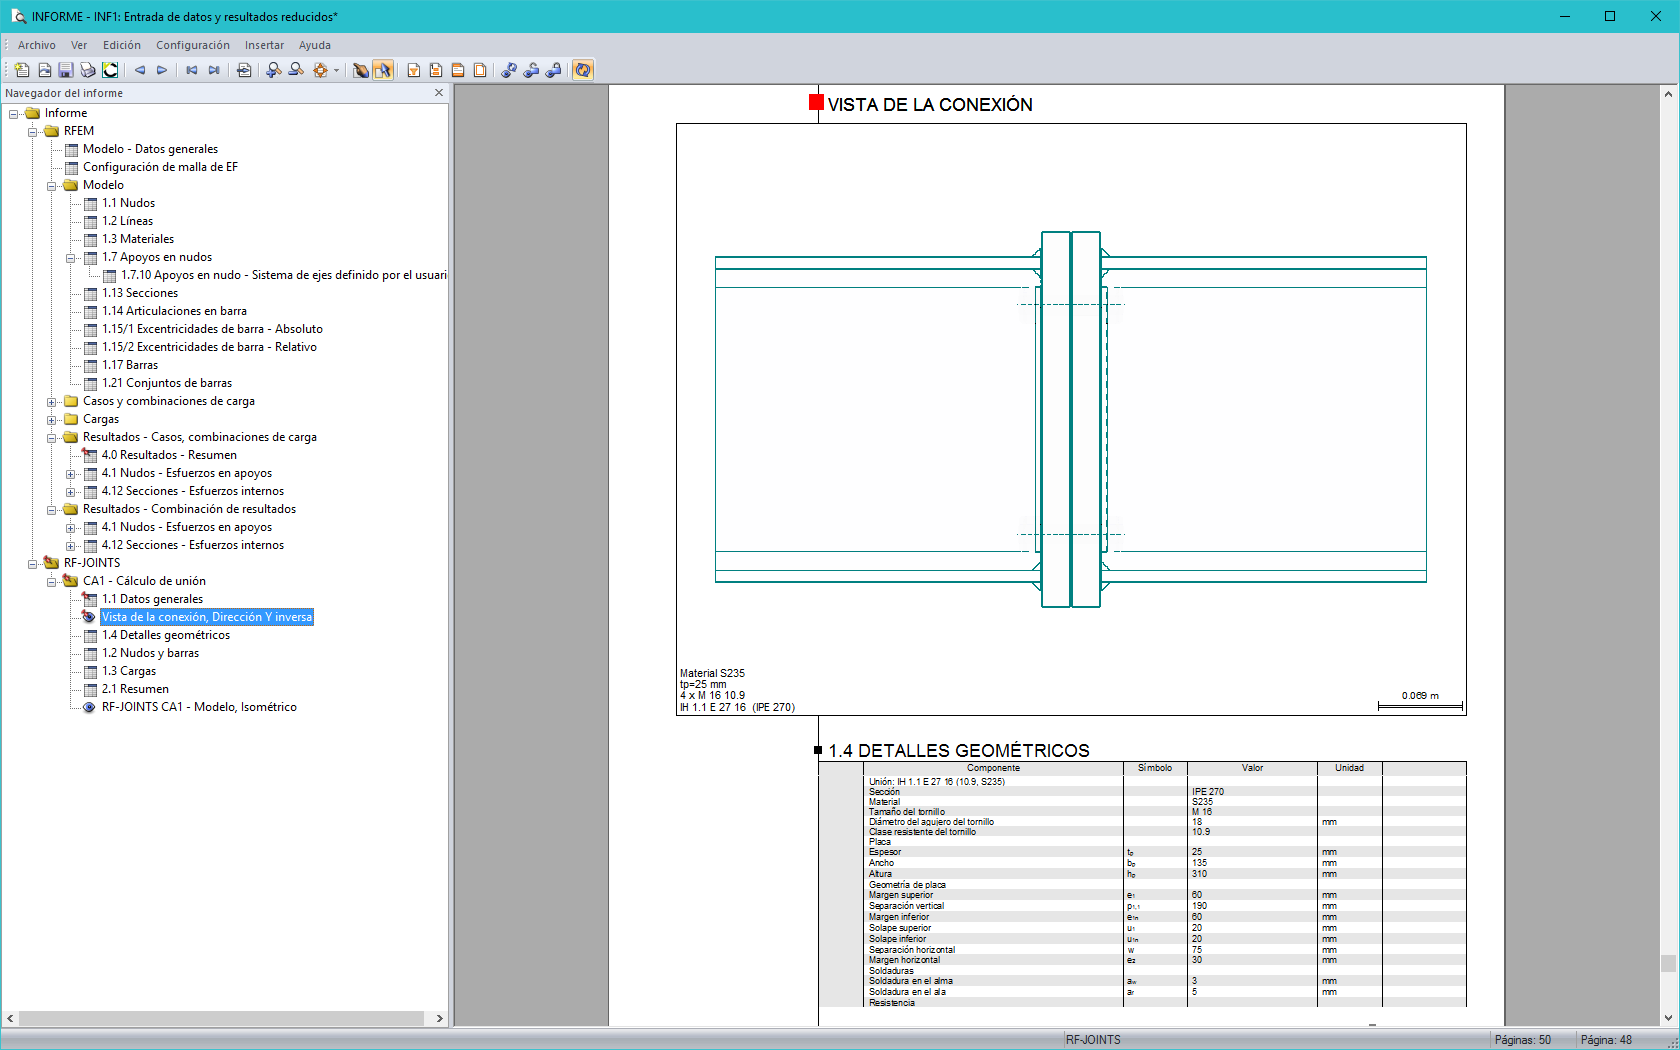Image resolution: width=1680 pixels, height=1050 pixels.
Task: Open the Configuración menu
Action: point(193,45)
